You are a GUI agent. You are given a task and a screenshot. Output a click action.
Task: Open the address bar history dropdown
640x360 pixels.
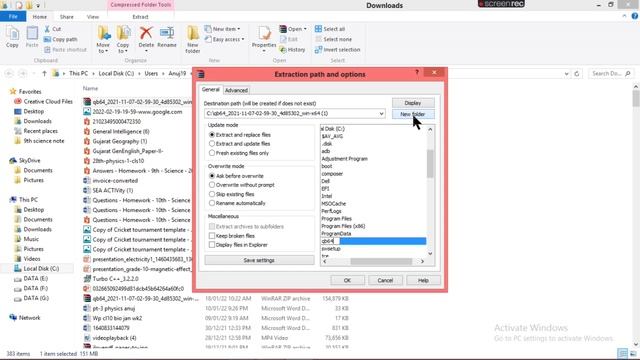(567, 73)
